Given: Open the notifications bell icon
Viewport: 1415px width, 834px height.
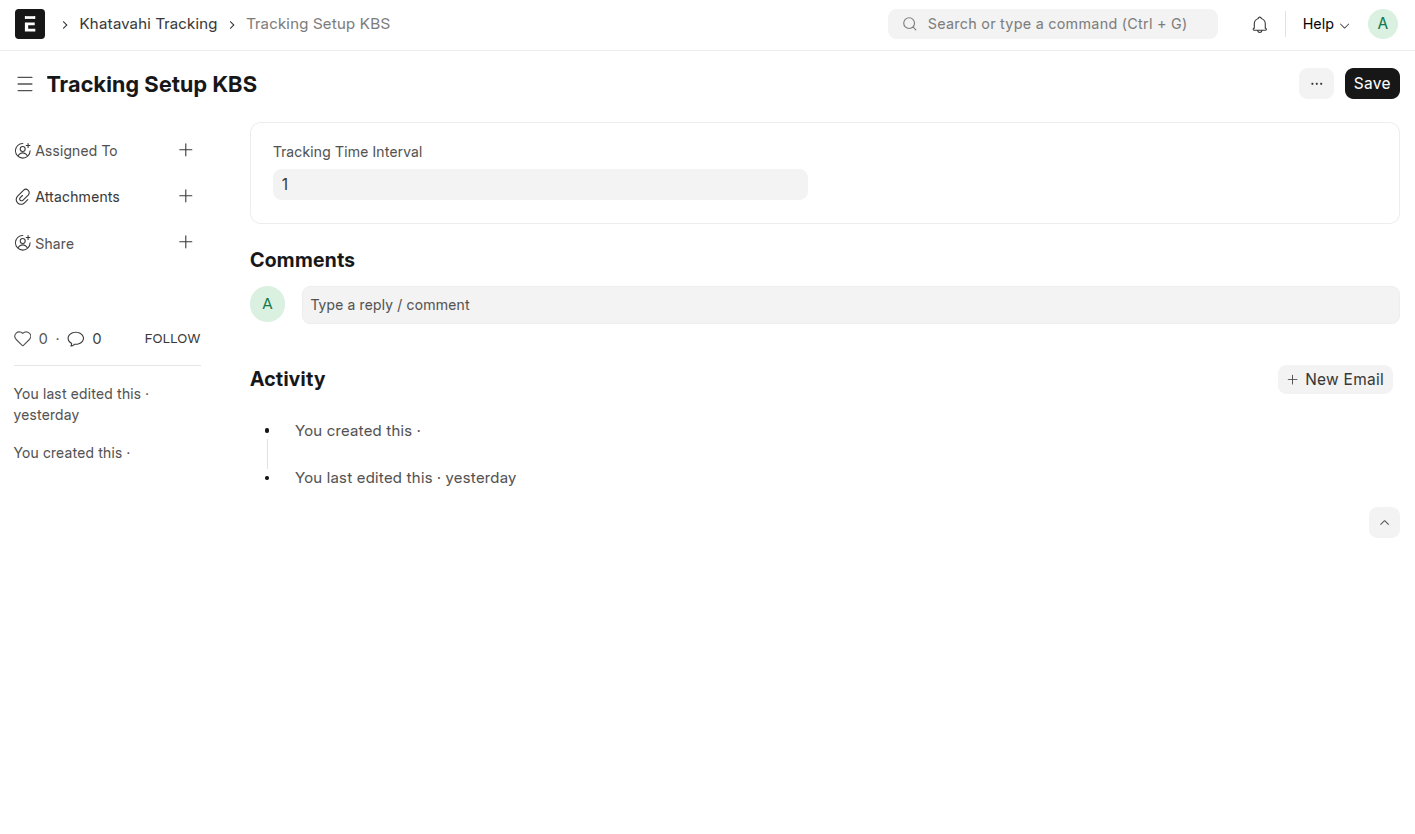Looking at the screenshot, I should (x=1259, y=25).
